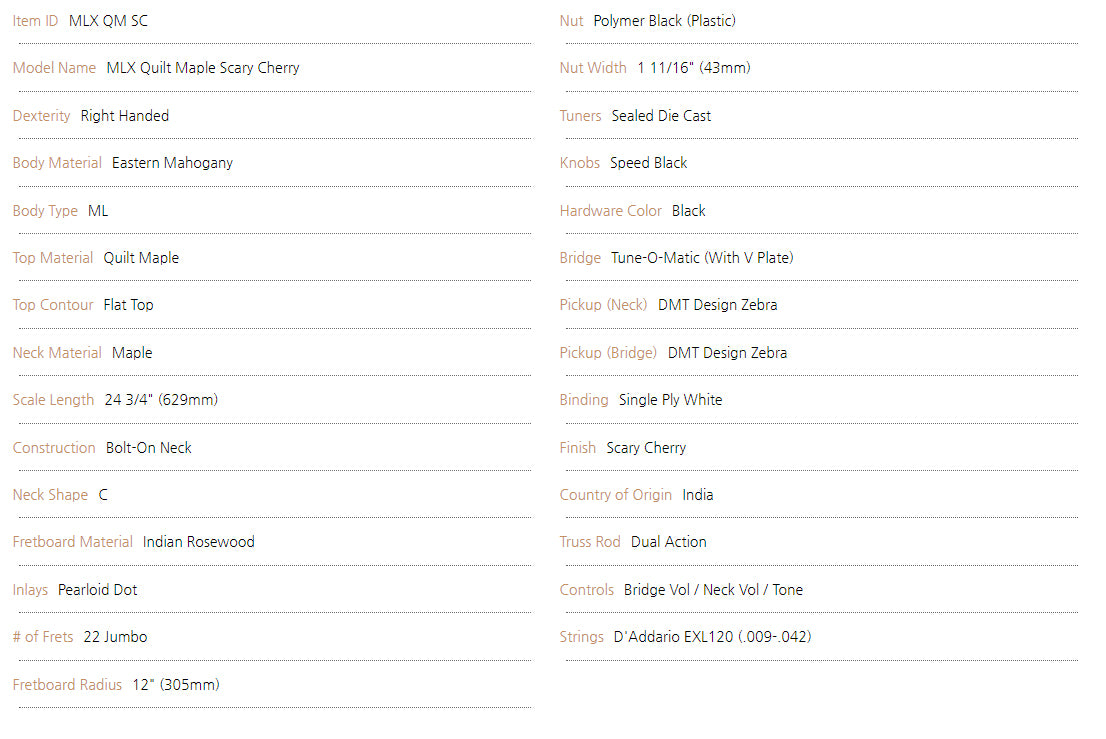This screenshot has width=1106, height=739.
Task: Click the Polymer Black (Plastic) nut value
Action: pyautogui.click(x=664, y=21)
